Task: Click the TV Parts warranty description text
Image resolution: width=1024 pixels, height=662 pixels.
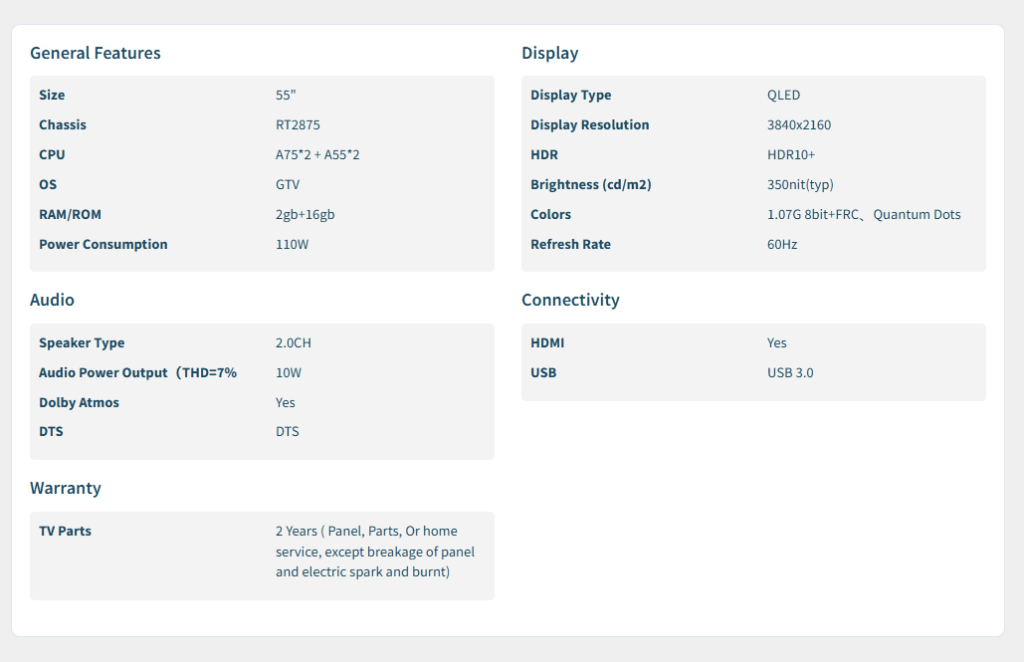Action: [375, 551]
